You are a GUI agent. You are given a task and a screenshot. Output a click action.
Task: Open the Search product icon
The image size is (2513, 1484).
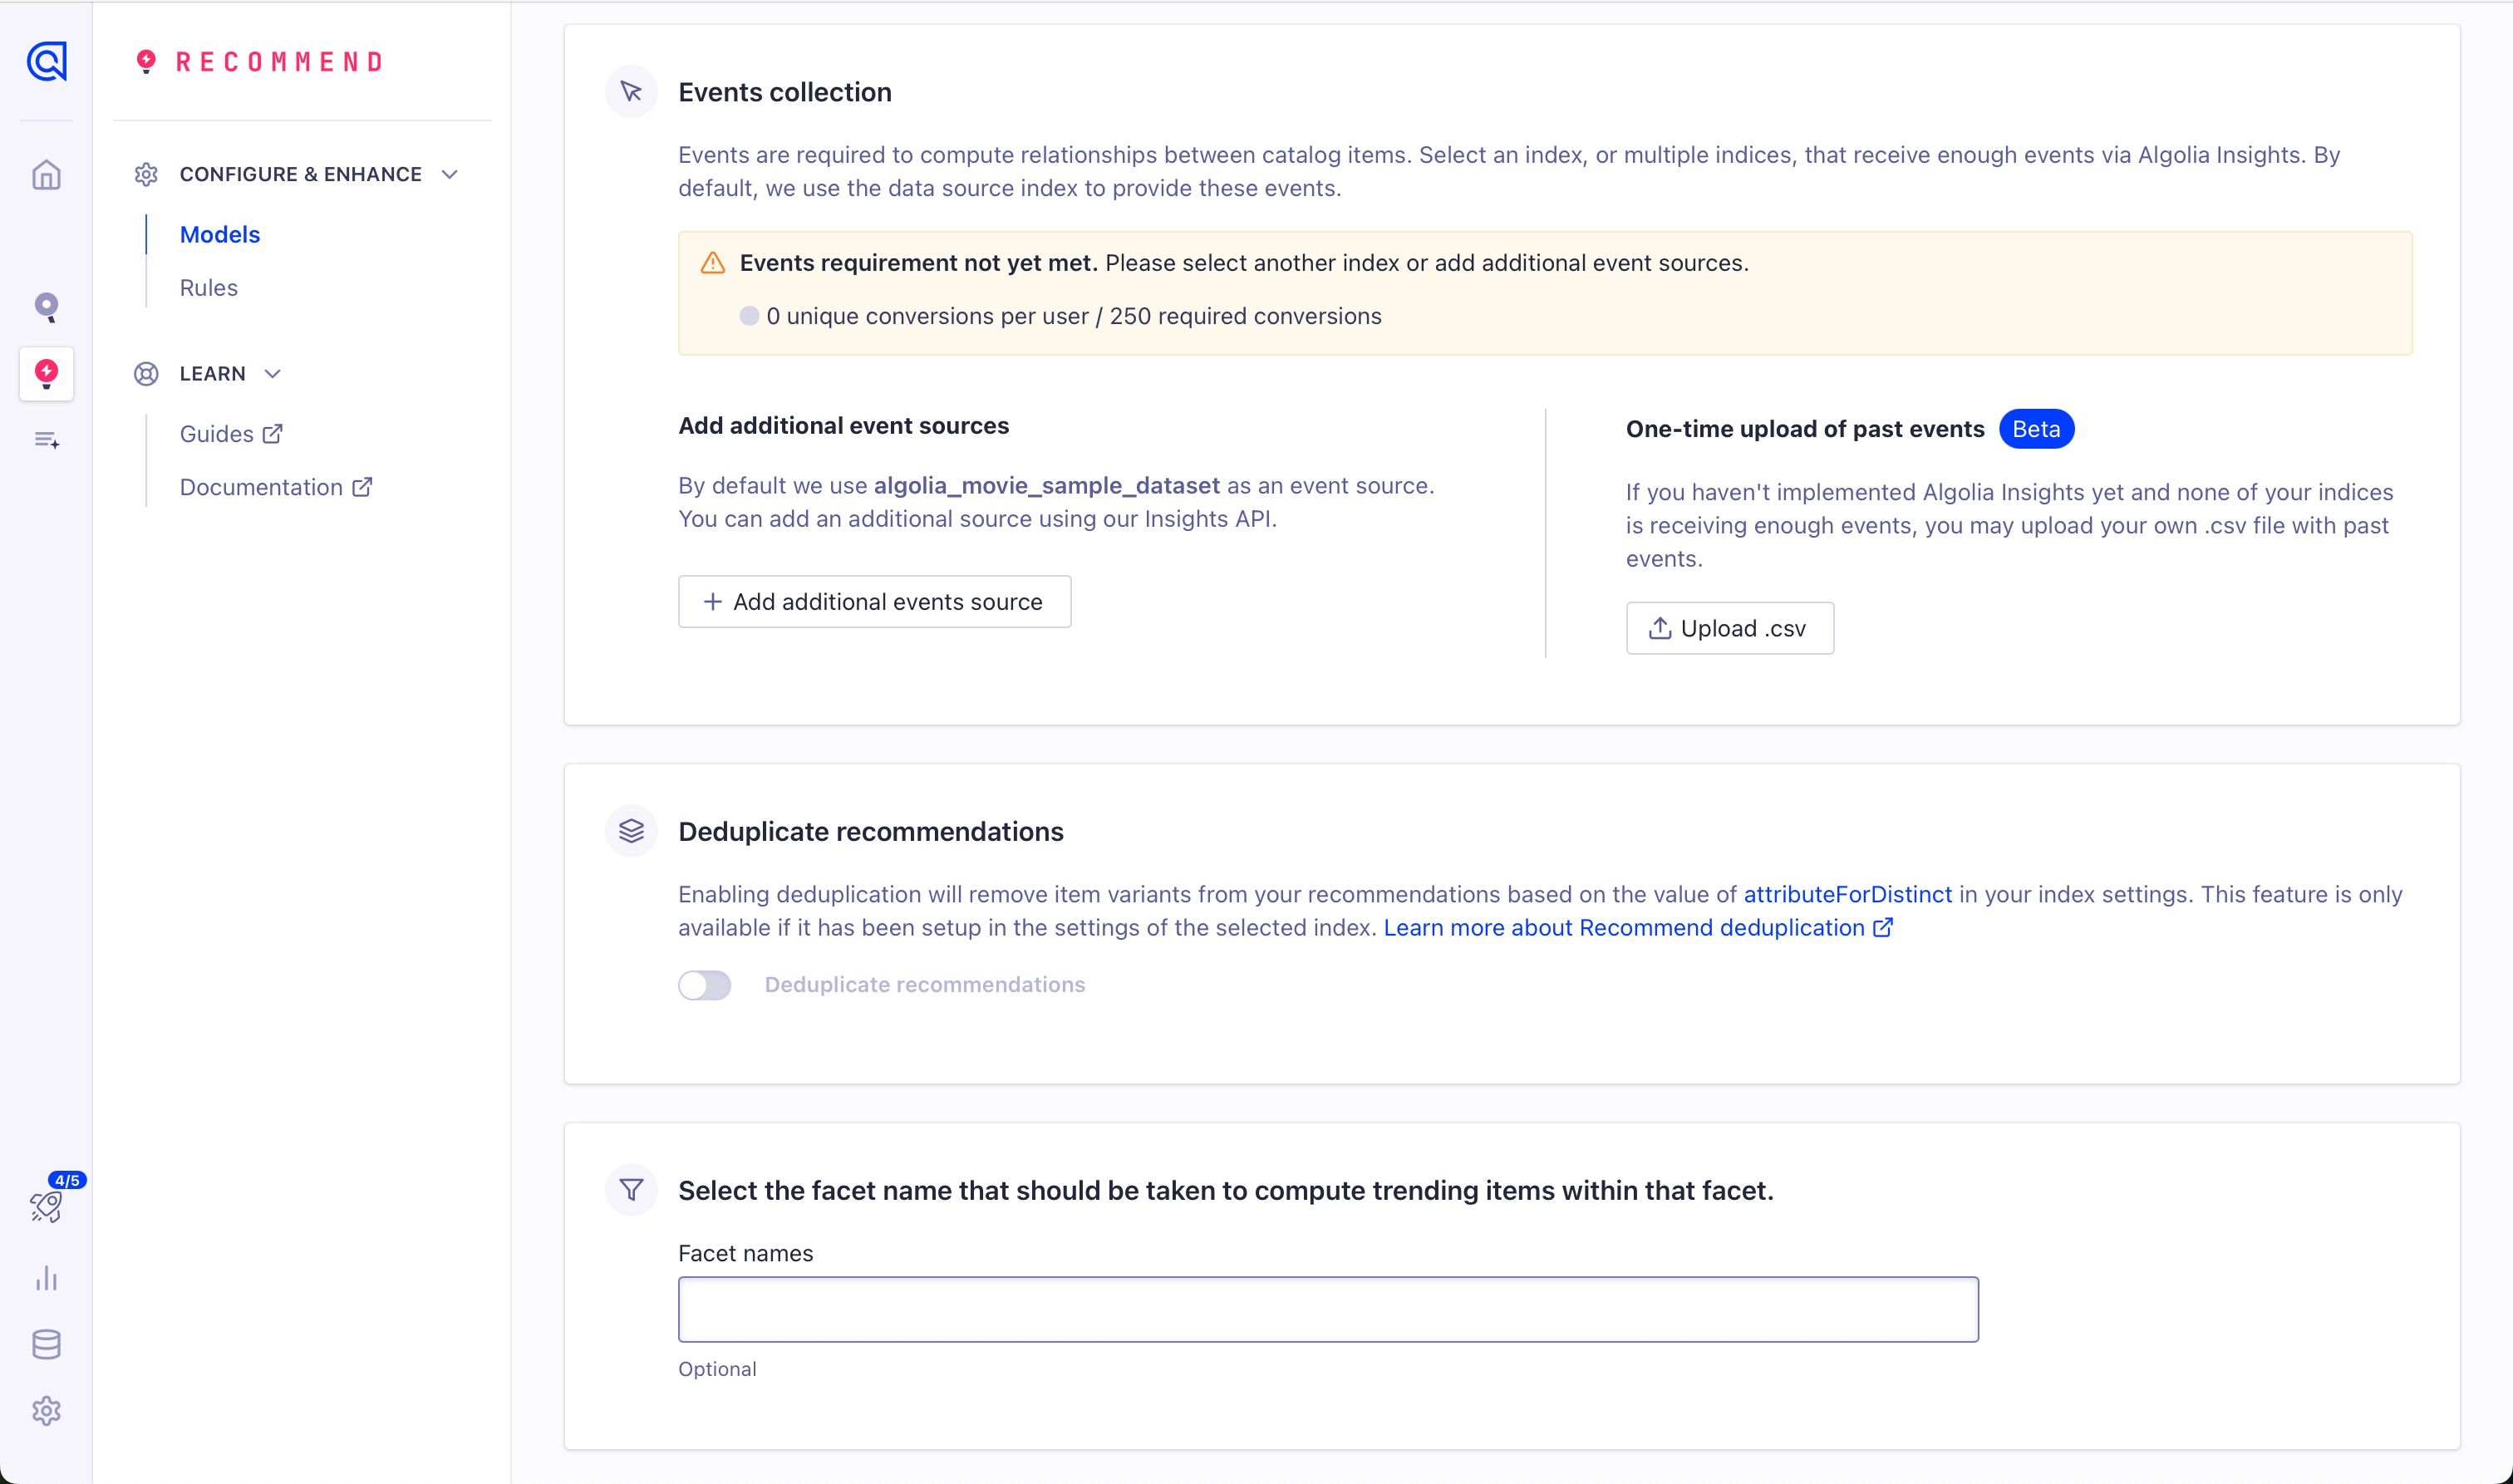coord(46,306)
